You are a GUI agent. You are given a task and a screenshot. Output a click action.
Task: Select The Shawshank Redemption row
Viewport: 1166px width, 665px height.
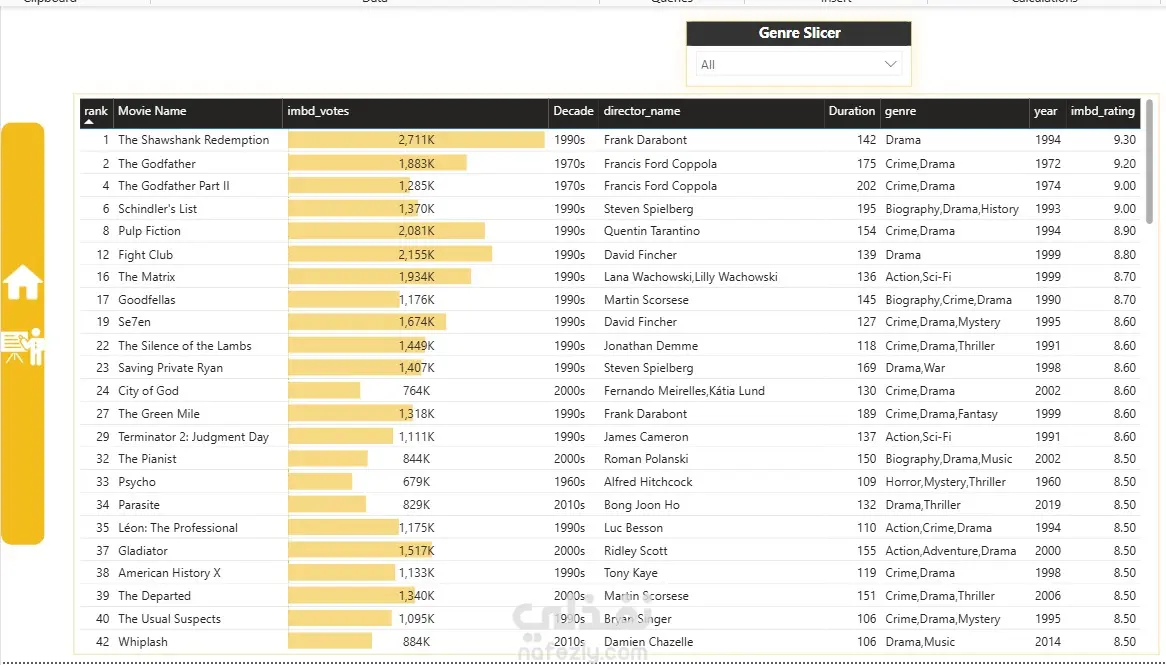[610, 140]
